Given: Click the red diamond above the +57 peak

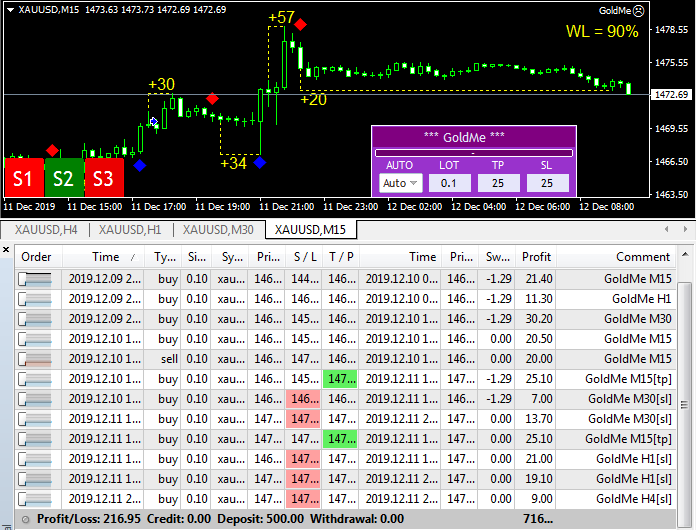Looking at the screenshot, I should click(301, 24).
